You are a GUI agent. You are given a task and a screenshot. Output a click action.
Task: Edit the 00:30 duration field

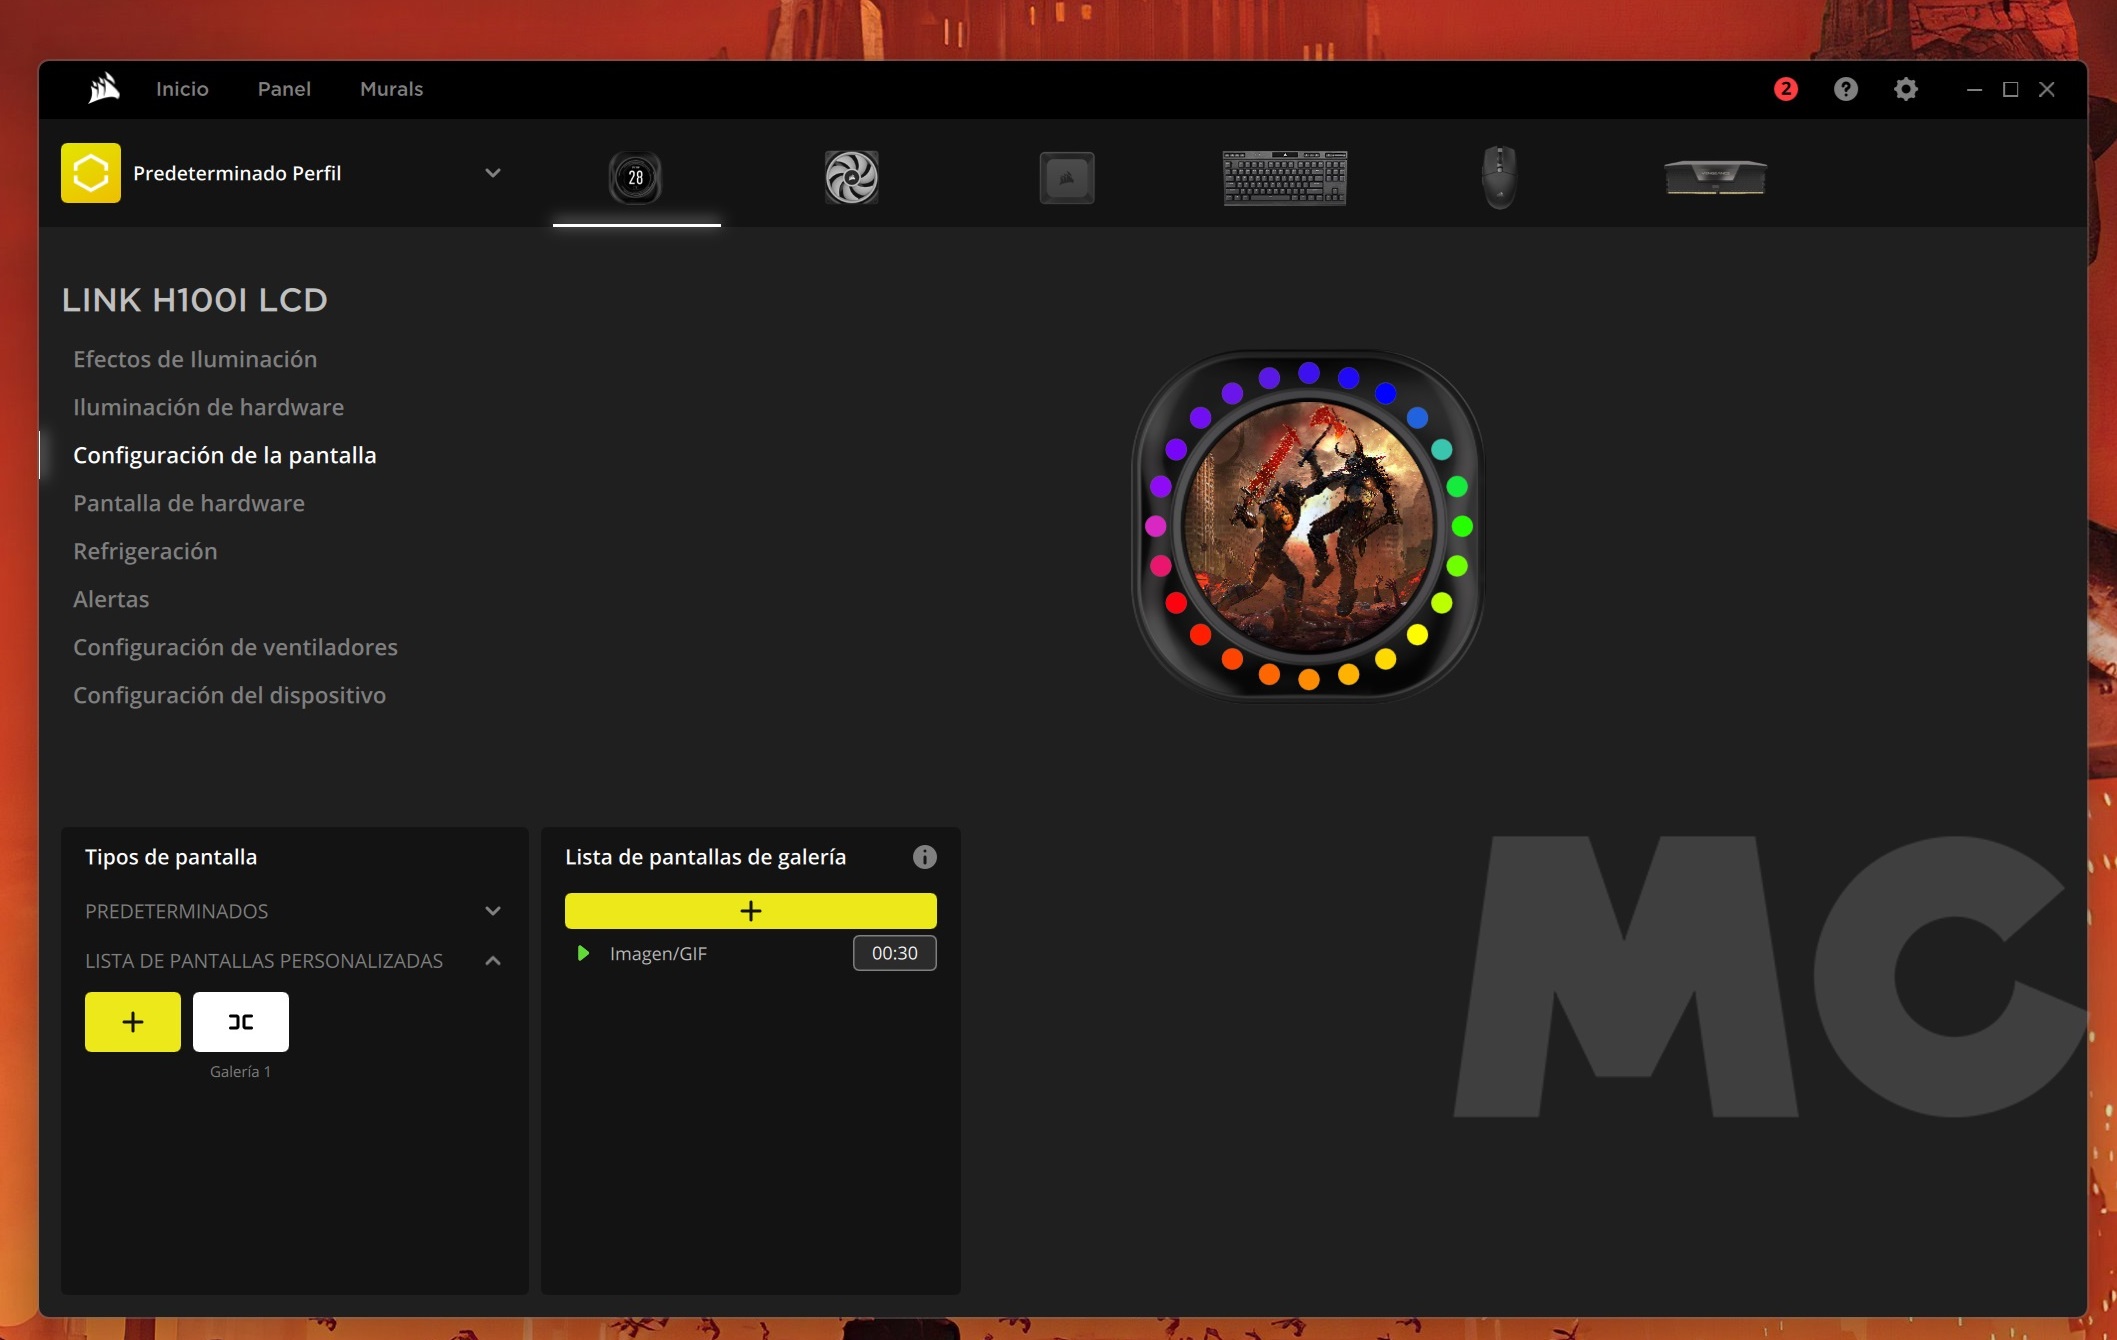point(894,953)
